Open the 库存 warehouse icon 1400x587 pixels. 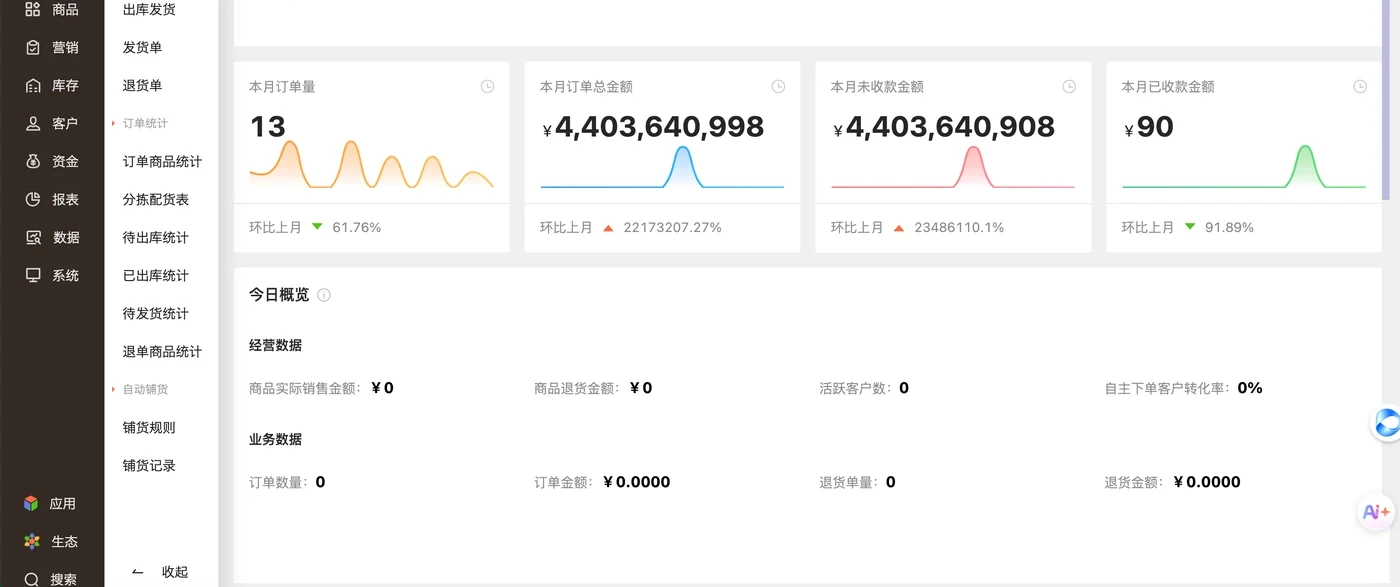point(33,85)
